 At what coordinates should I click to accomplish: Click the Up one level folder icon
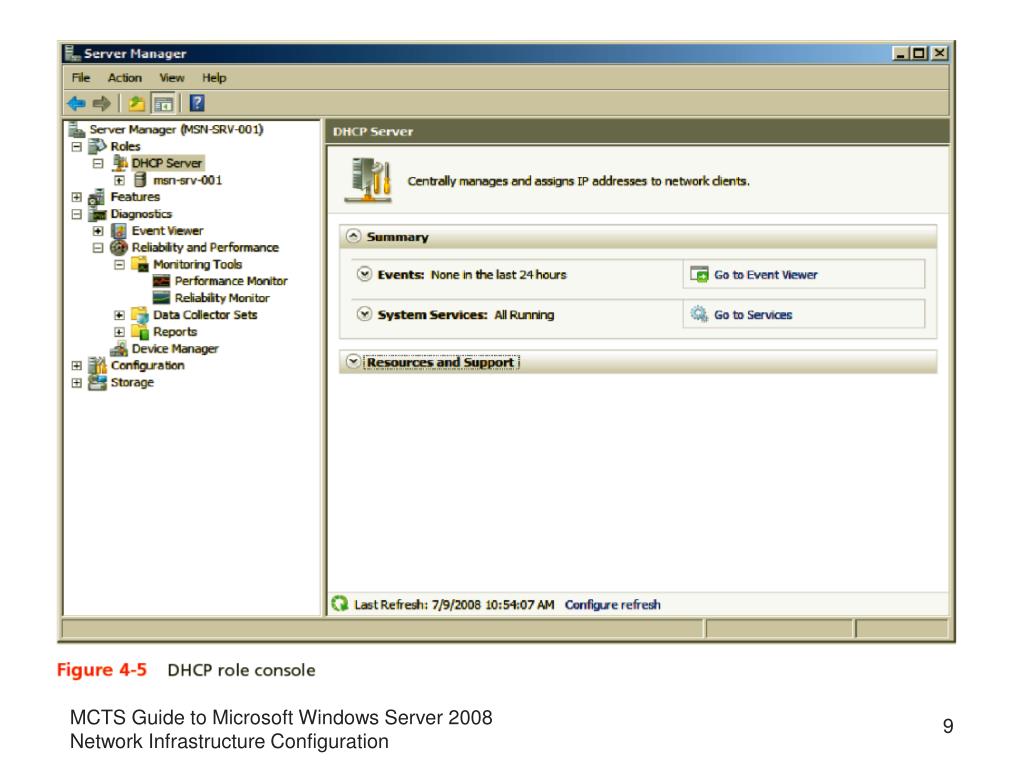136,103
